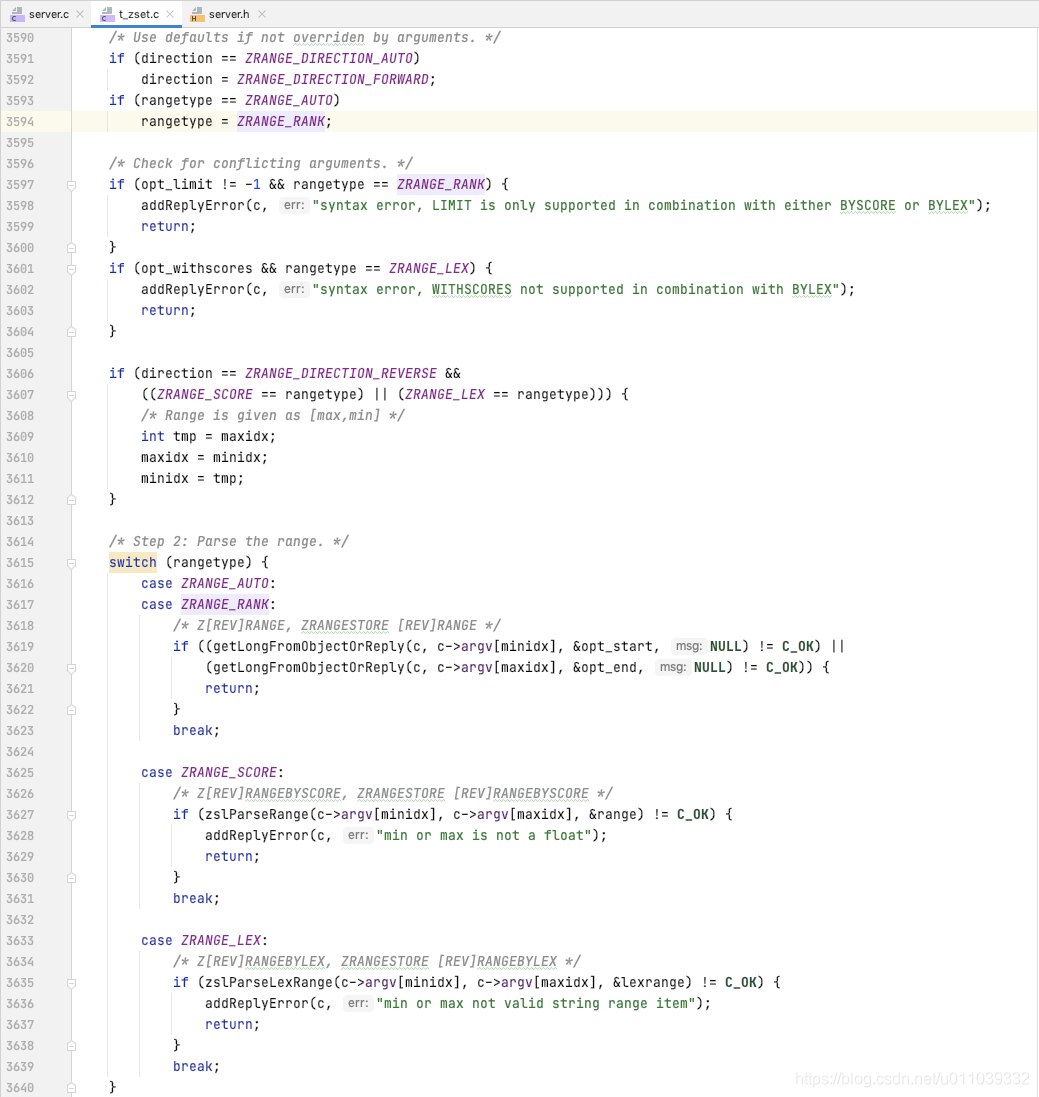Image resolution: width=1039 pixels, height=1097 pixels.
Task: Close the server.c tab
Action: (x=80, y=14)
